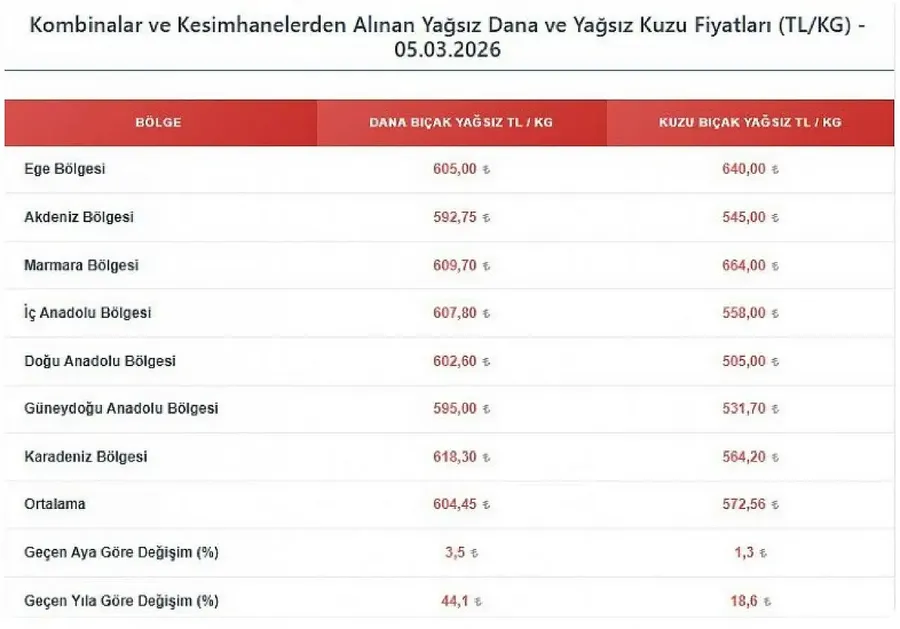Click the lira icon beside 664,00
The height and width of the screenshot is (629, 900).
[x=775, y=266]
